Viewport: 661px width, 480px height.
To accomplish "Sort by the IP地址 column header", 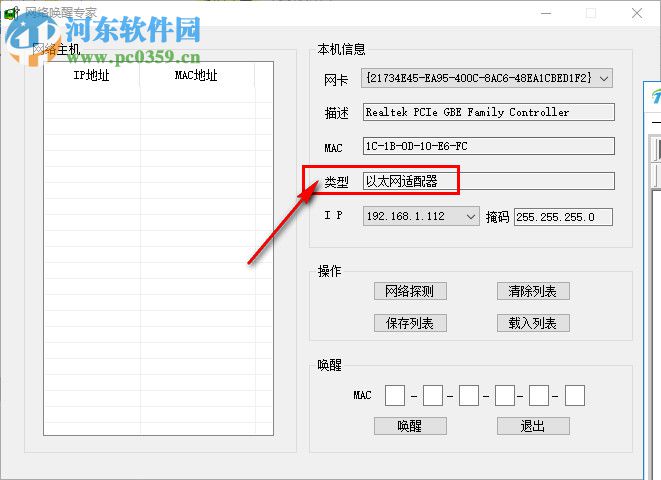I will (x=92, y=75).
